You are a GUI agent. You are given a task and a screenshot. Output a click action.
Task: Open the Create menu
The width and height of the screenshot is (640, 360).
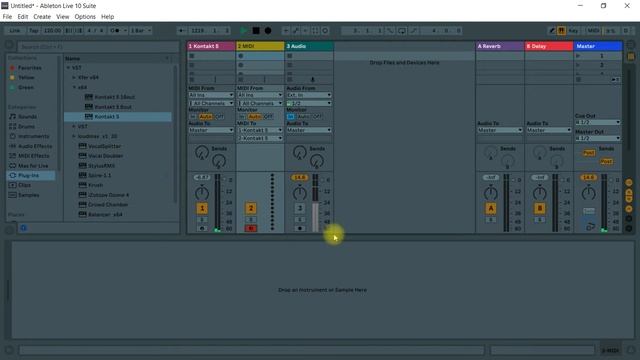(x=42, y=17)
